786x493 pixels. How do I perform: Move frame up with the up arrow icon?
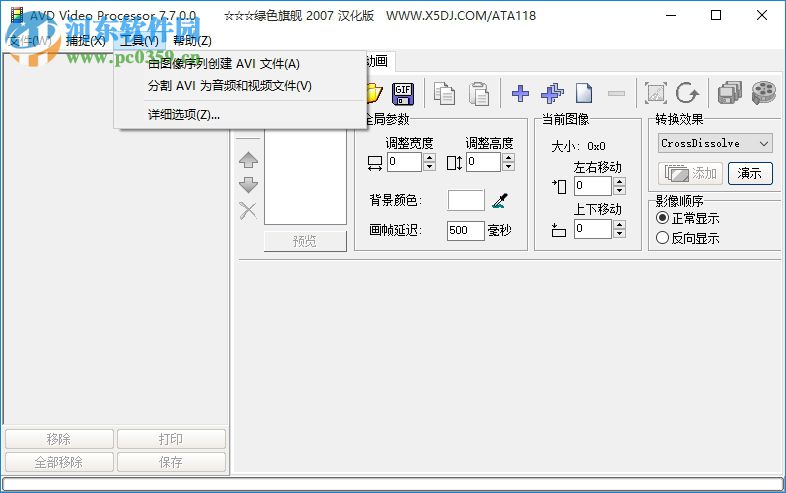tap(248, 160)
